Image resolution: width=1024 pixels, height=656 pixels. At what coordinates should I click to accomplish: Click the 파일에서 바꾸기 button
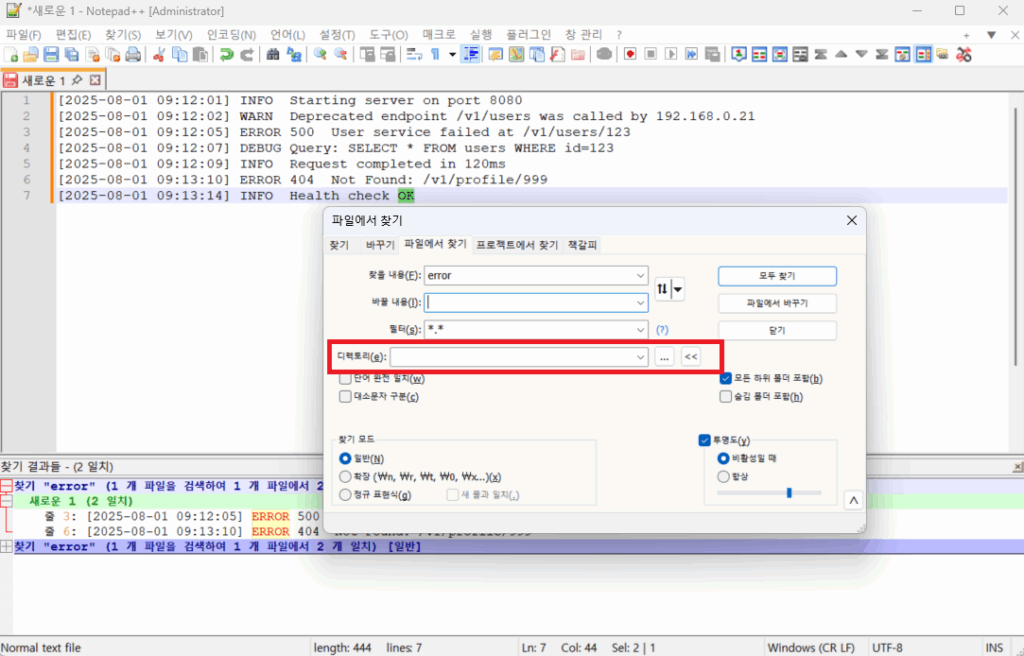pyautogui.click(x=777, y=303)
